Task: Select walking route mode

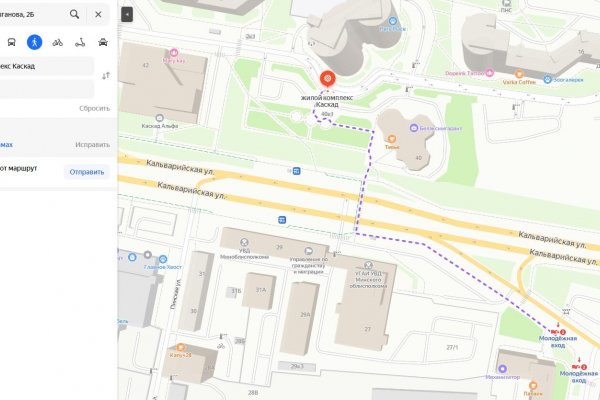Action: point(34,42)
